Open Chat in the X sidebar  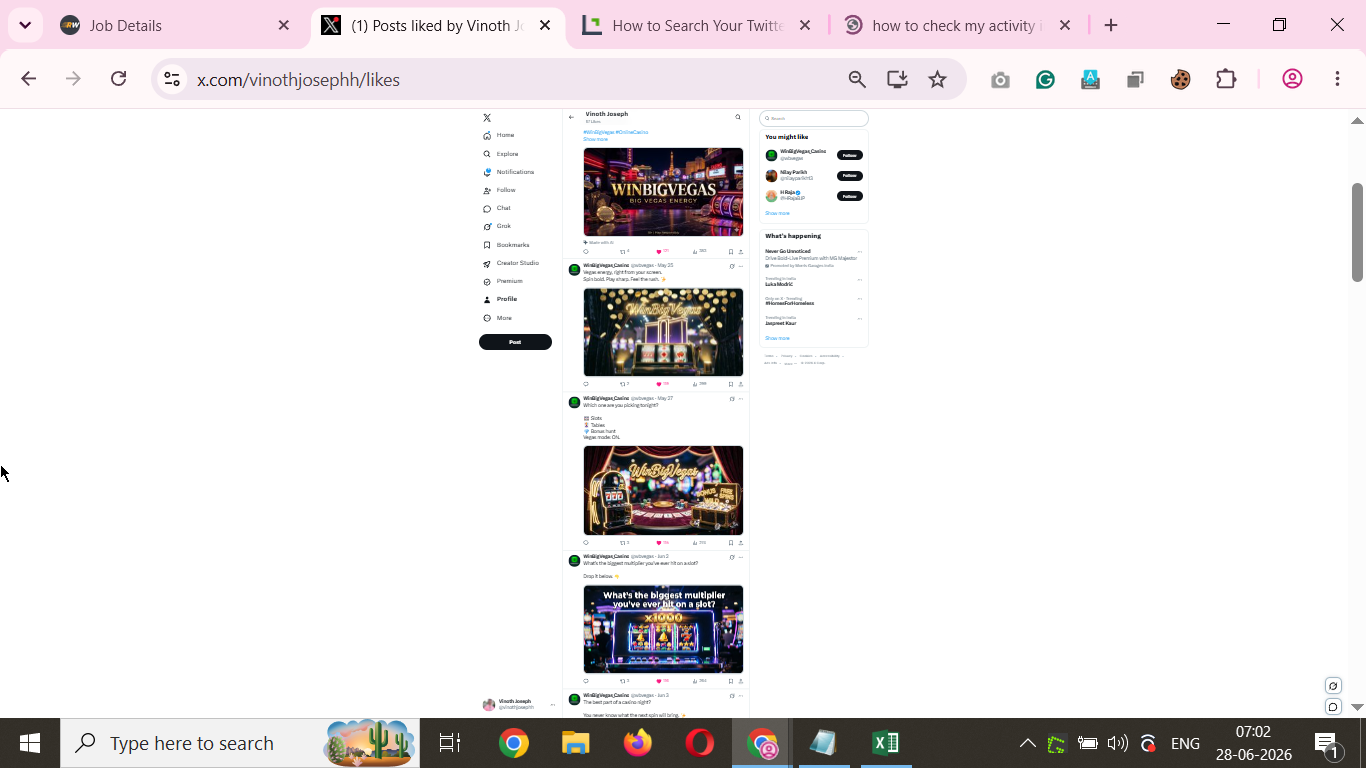pyautogui.click(x=497, y=208)
